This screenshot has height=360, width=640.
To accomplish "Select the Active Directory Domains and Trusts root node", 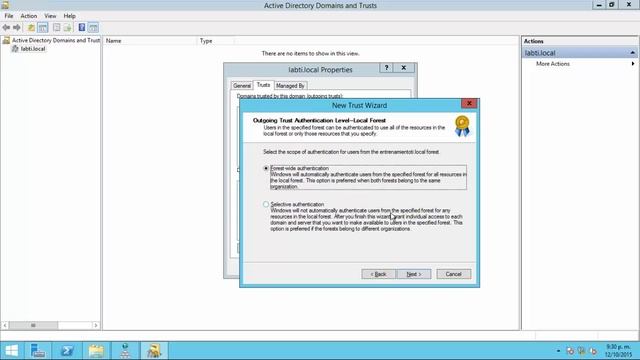I will tap(56, 40).
